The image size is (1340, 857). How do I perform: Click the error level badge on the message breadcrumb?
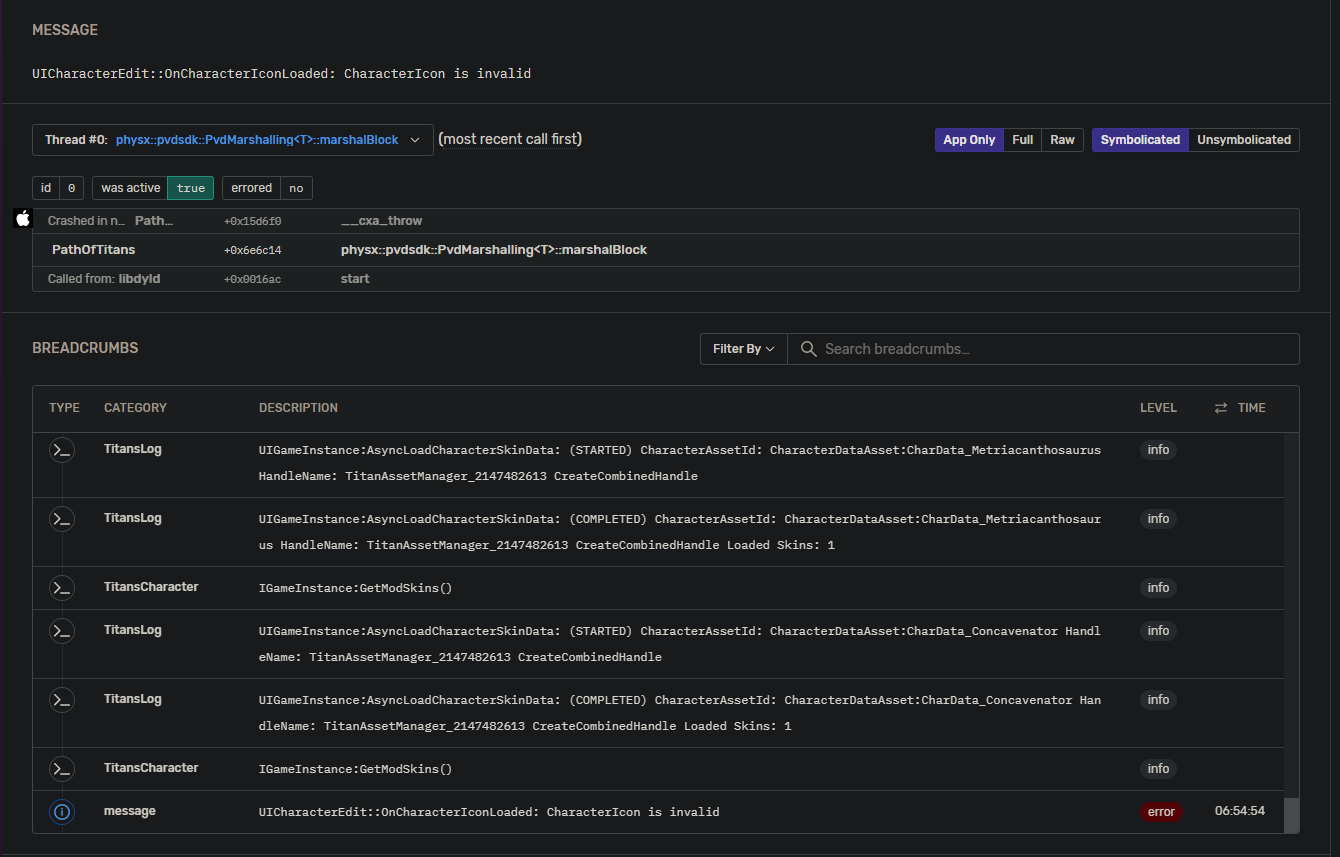point(1161,812)
